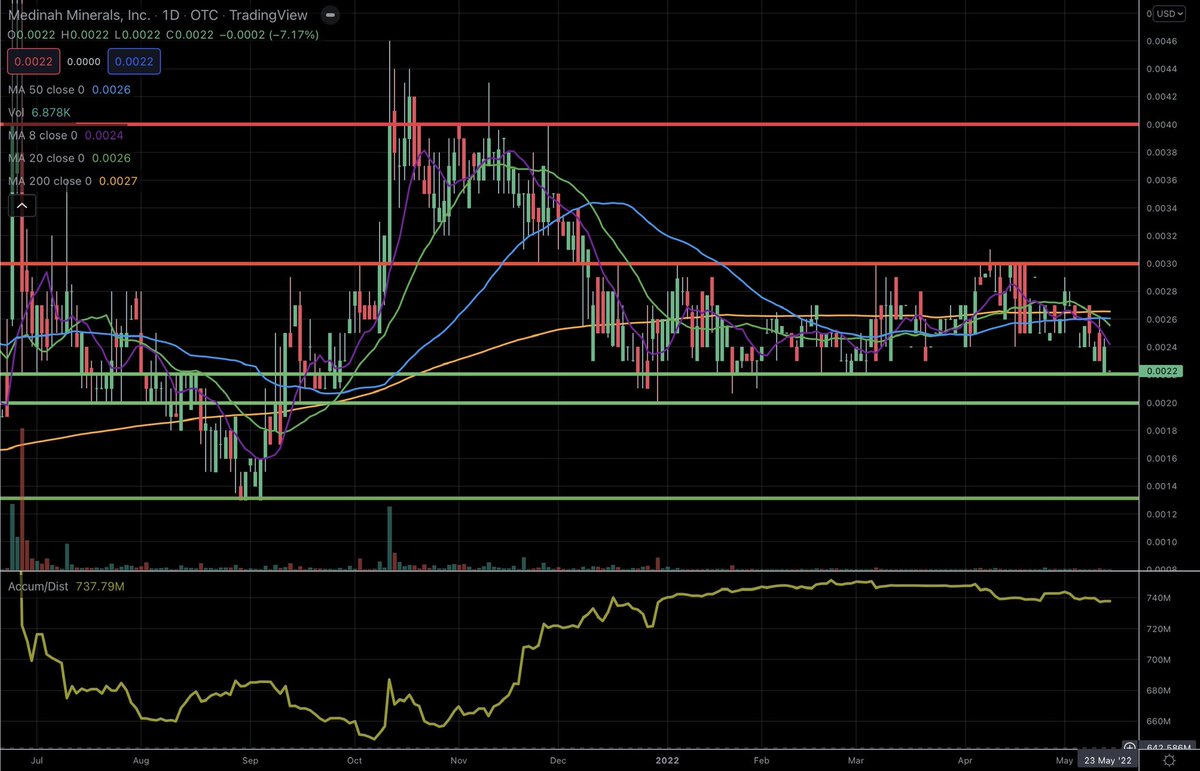Select the MA 200 close indicator legend
Viewport: 1200px width, 771px height.
click(73, 181)
